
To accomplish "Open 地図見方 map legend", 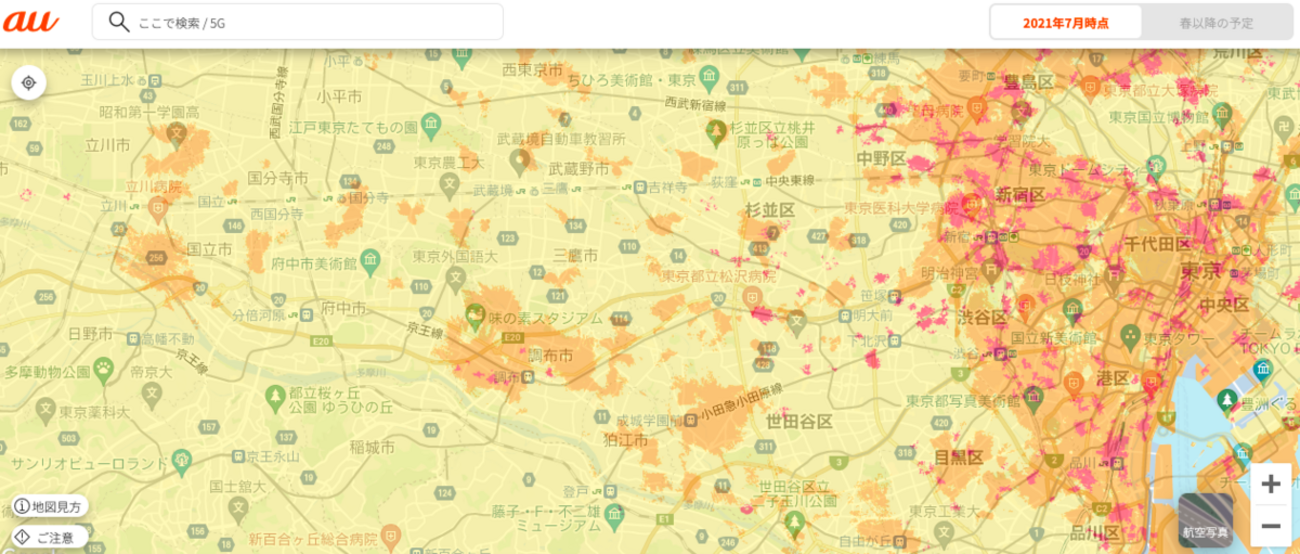I will pyautogui.click(x=48, y=506).
